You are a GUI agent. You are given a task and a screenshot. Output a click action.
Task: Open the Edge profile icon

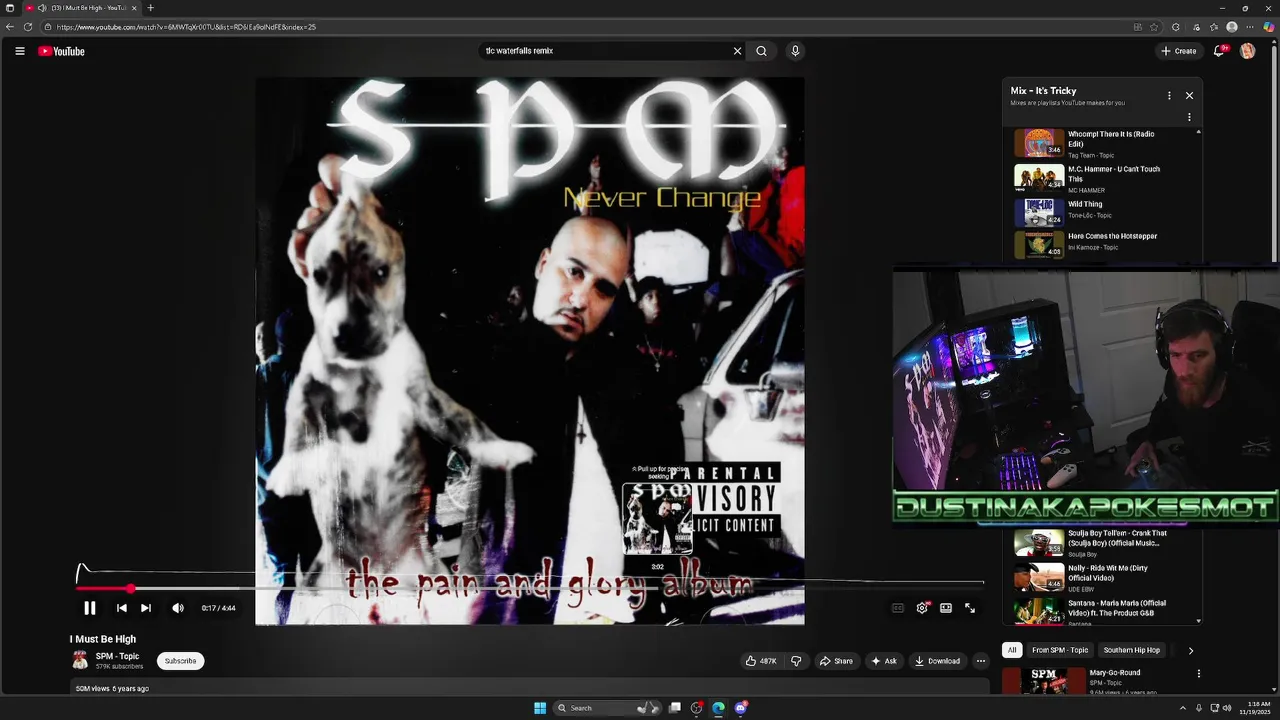point(1232,27)
